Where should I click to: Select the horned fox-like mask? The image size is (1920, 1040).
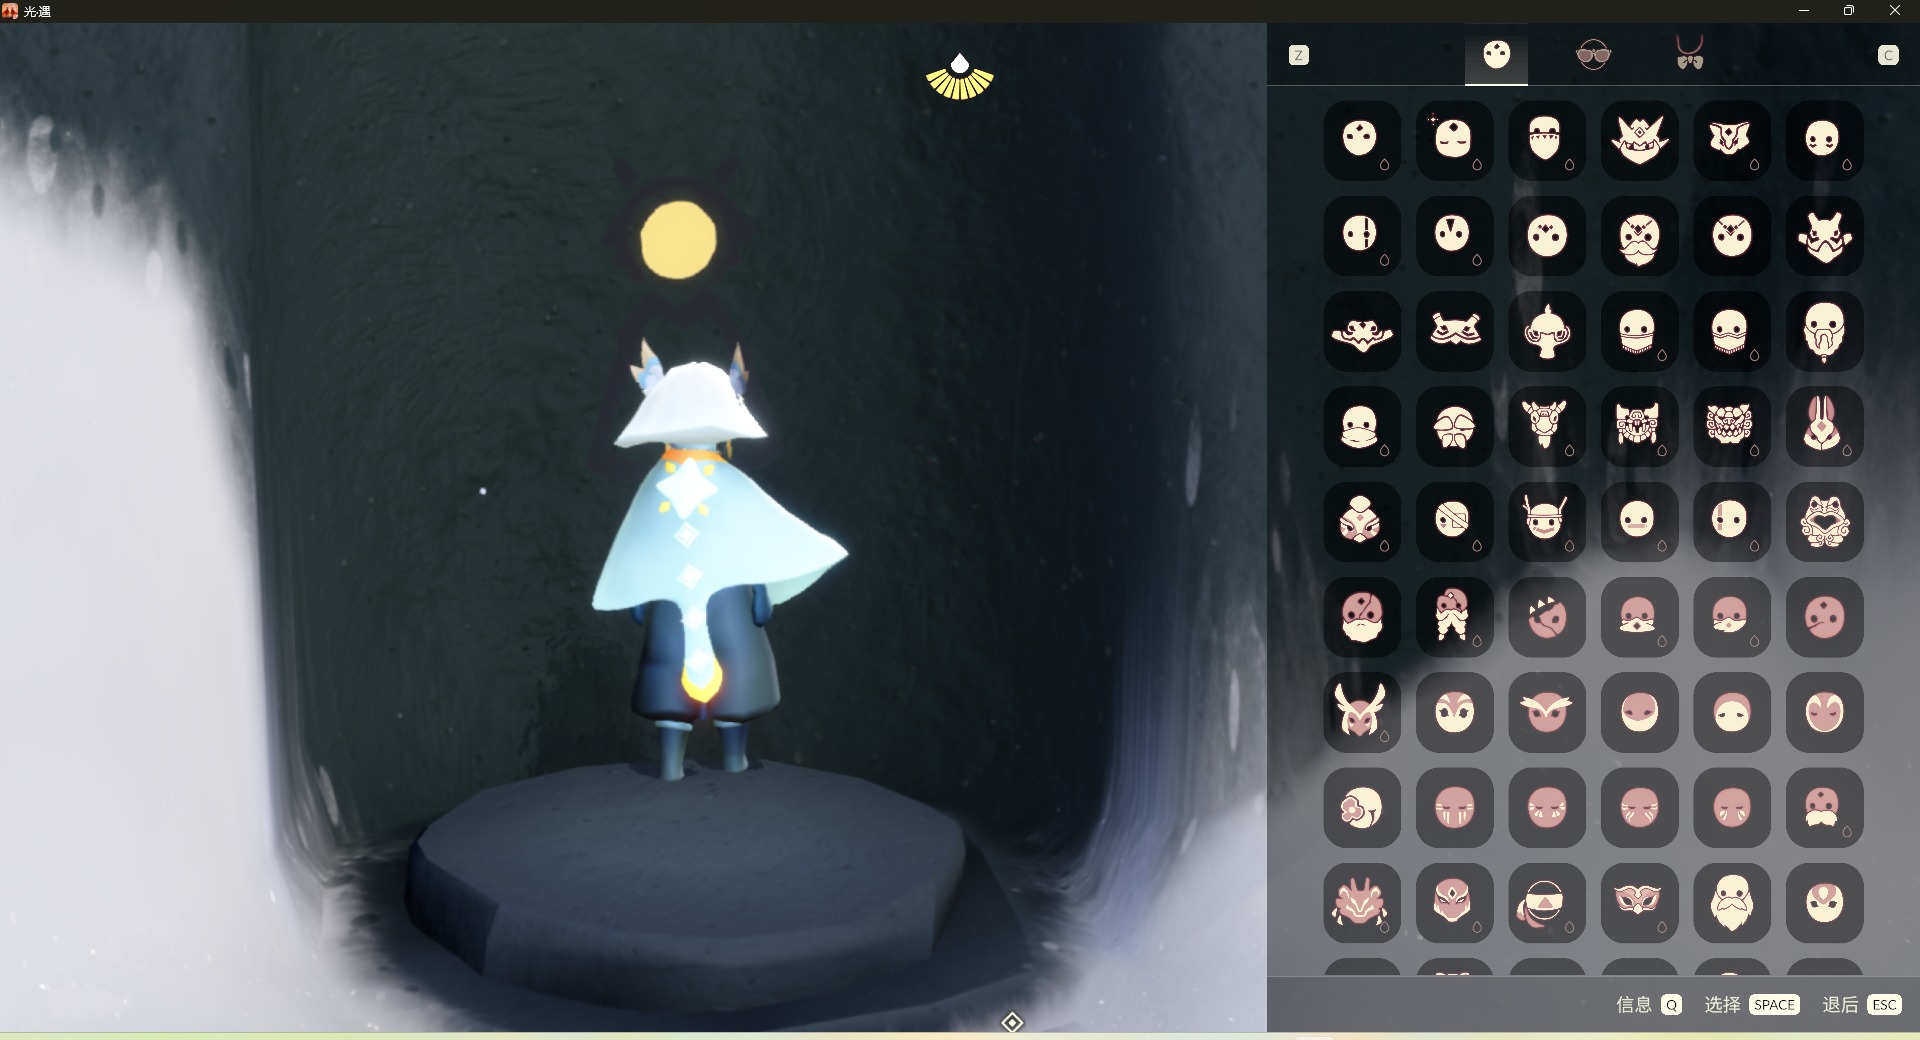1824,236
